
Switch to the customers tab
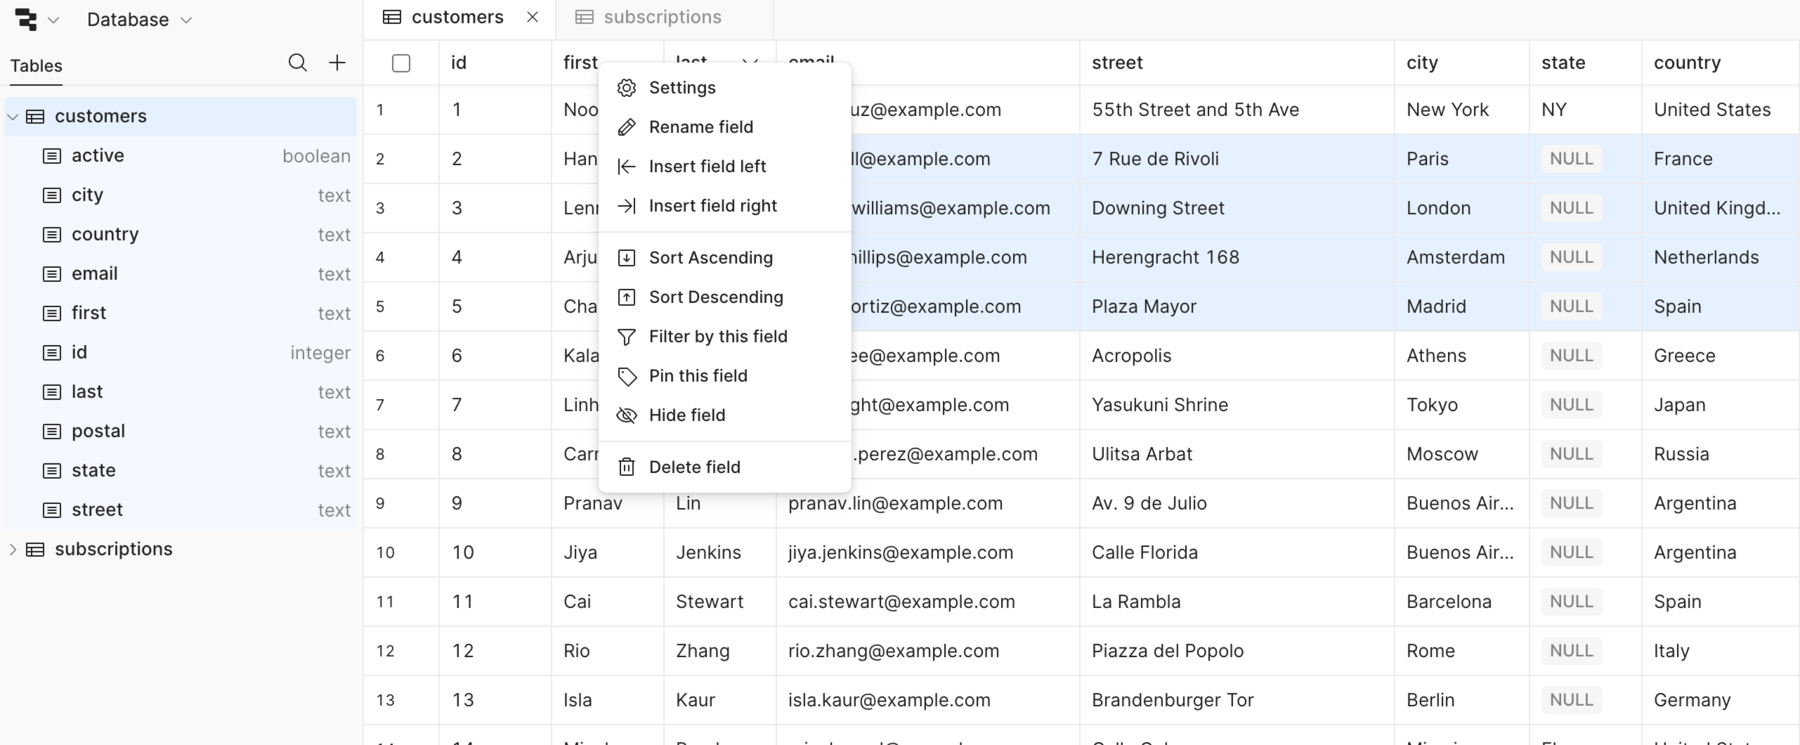coord(458,17)
